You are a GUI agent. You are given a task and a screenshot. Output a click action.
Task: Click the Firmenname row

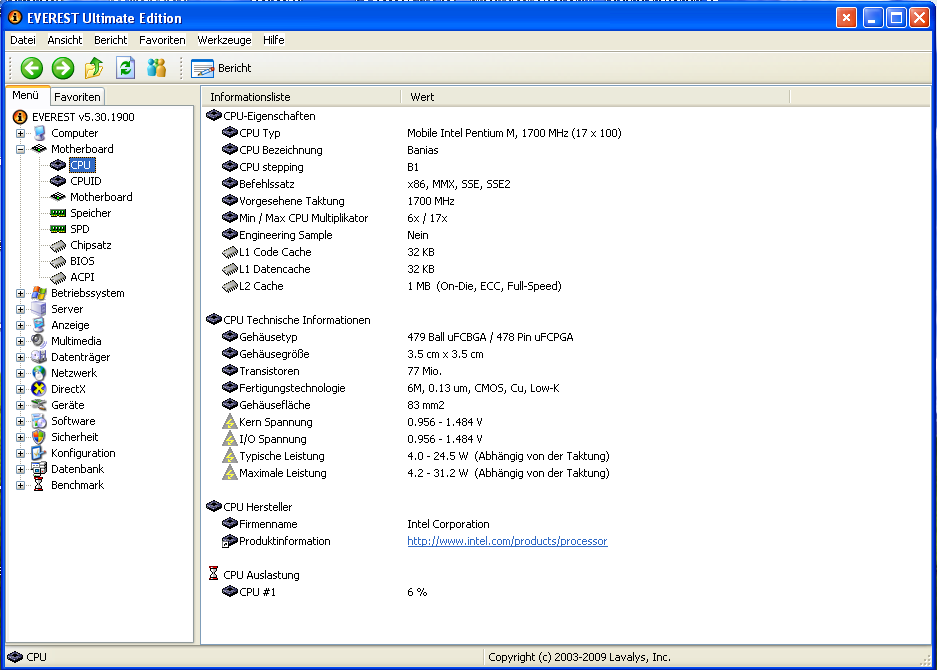click(356, 524)
